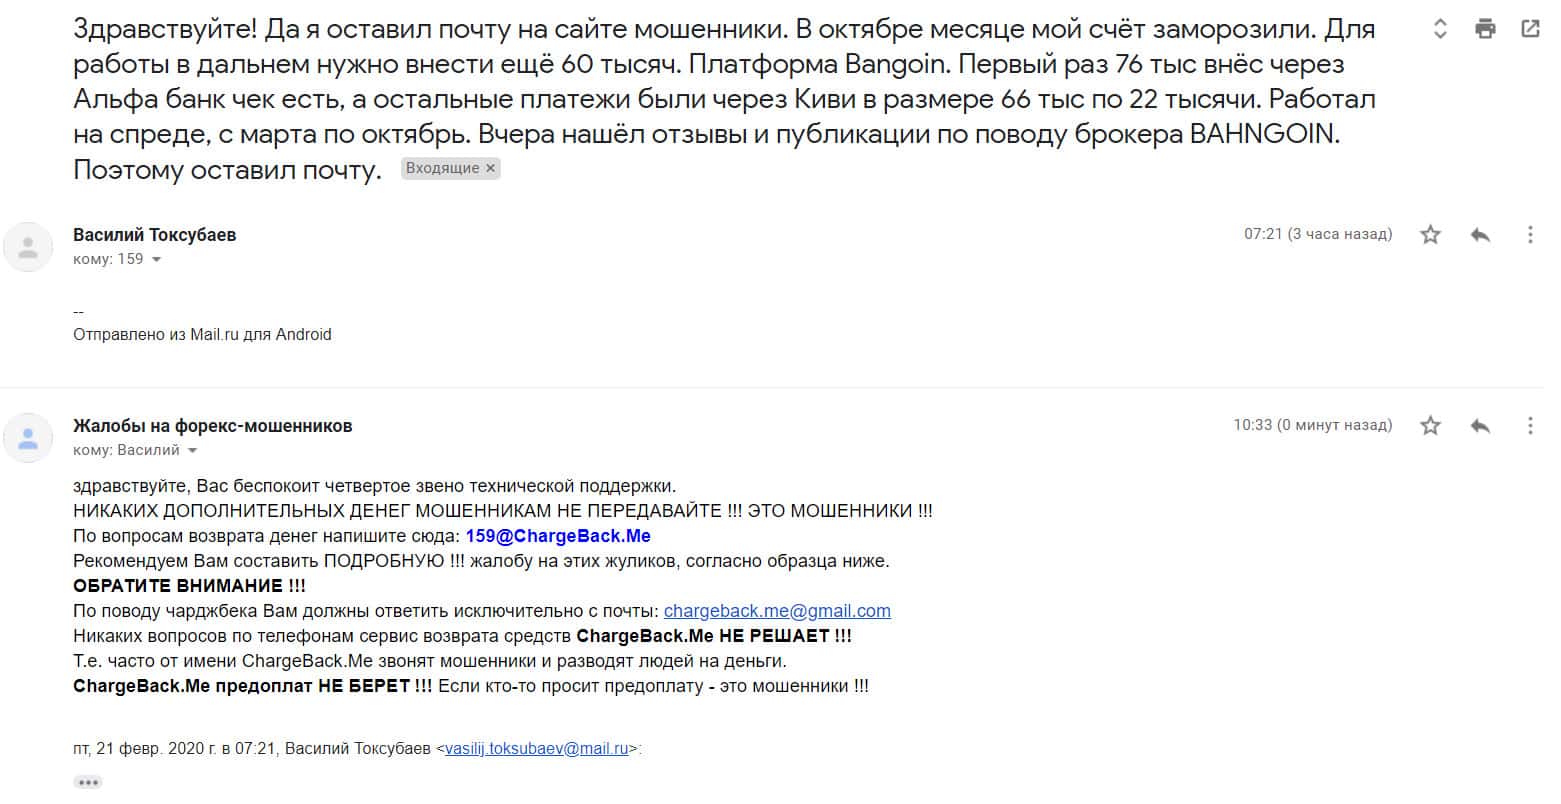Remove the Входящие label from conversation

[490, 169]
